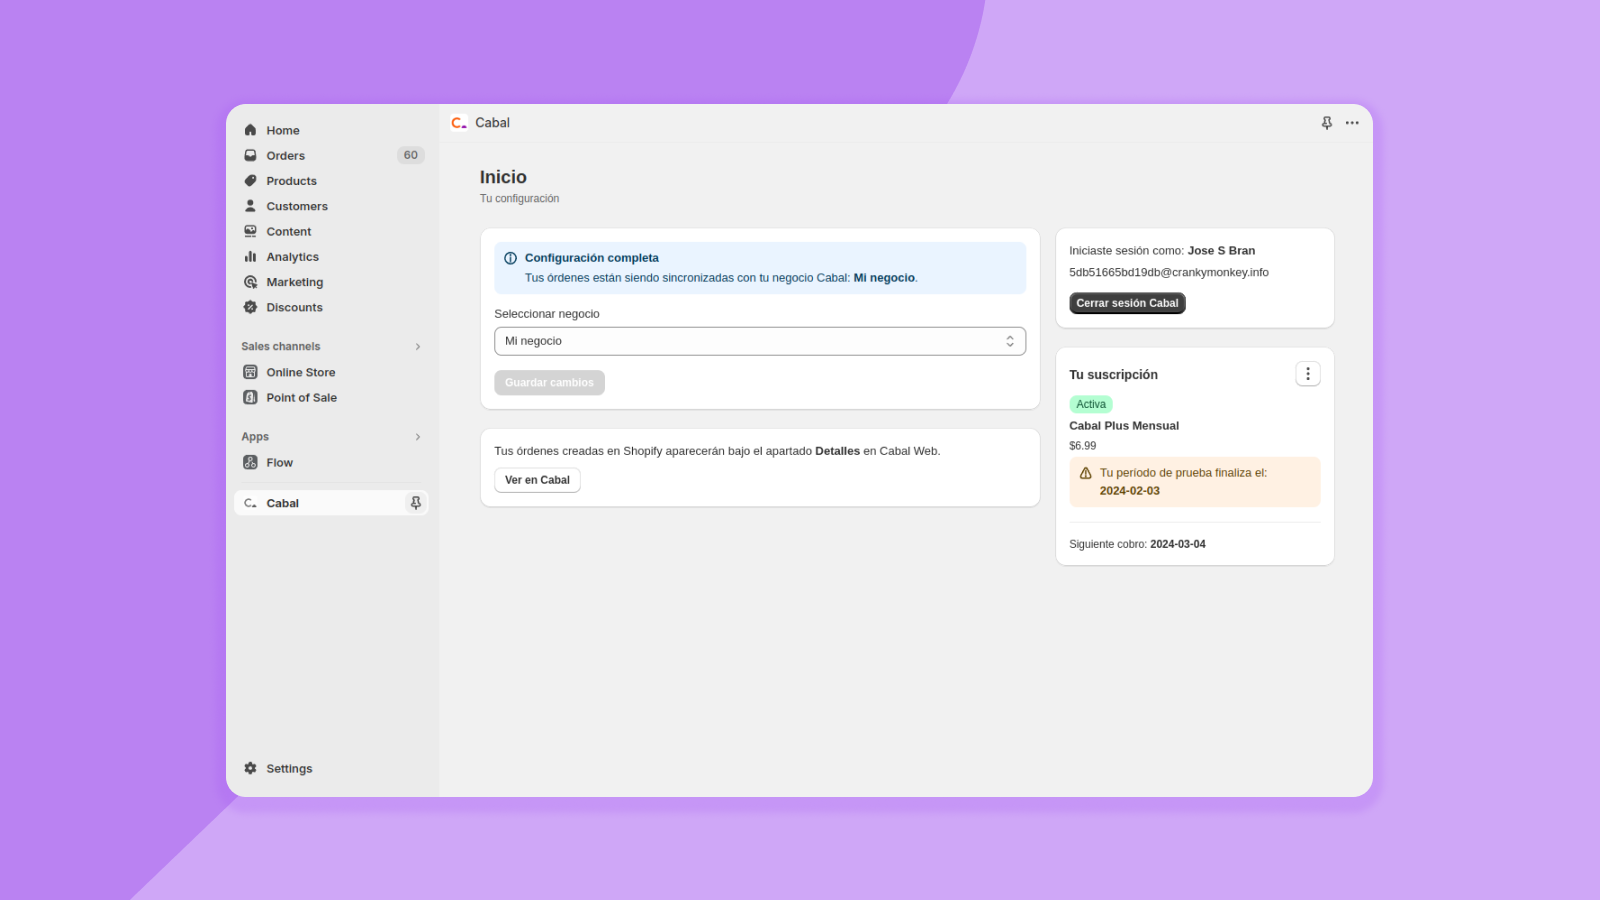Click bold word Detalles in description
Viewport: 1600px width, 900px height.
(837, 451)
